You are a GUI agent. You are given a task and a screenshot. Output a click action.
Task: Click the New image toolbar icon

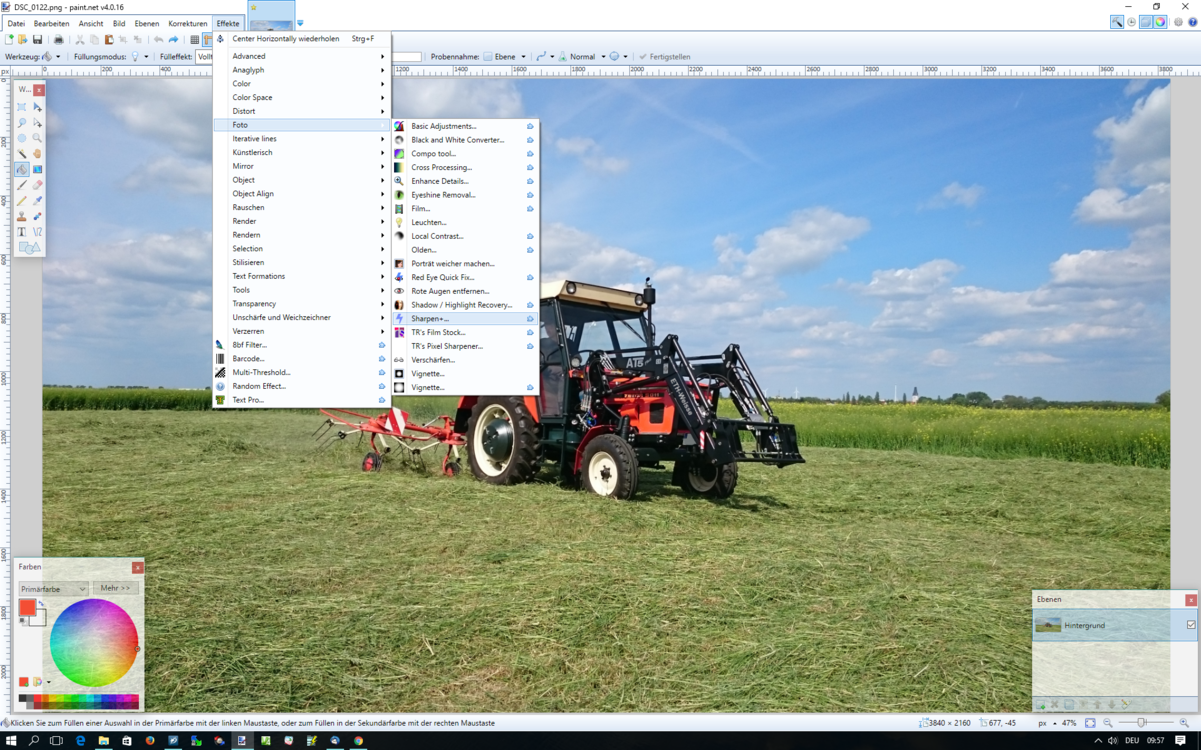click(x=9, y=40)
